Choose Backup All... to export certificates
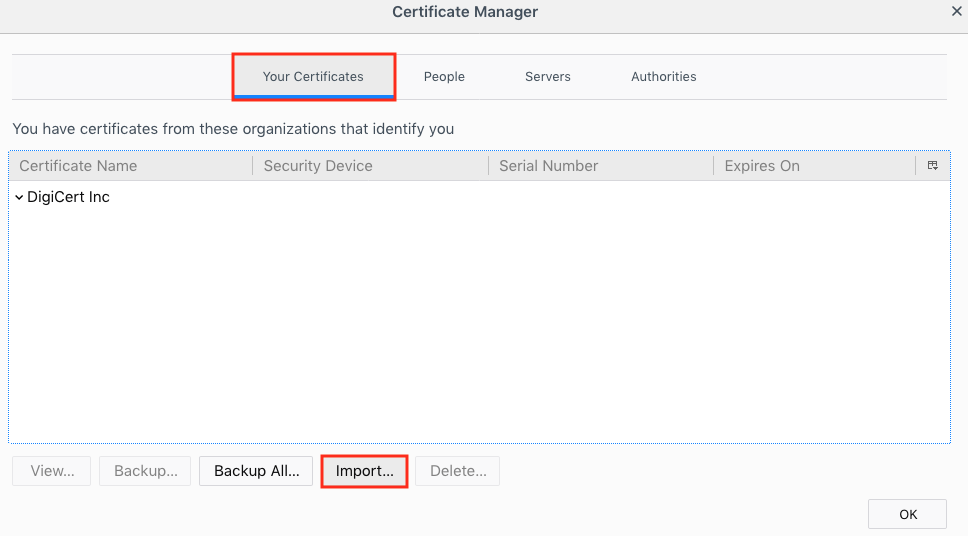Screen dimensions: 968x536 click(x=256, y=471)
